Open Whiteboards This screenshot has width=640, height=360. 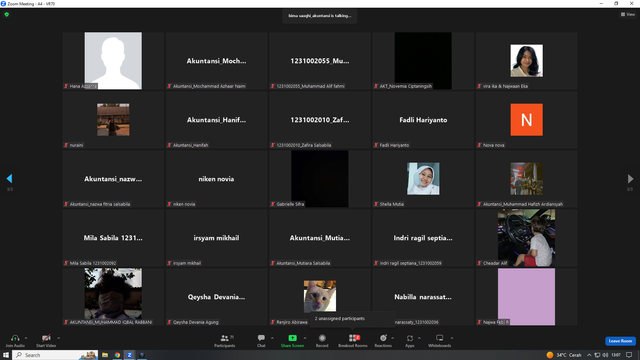click(x=440, y=340)
